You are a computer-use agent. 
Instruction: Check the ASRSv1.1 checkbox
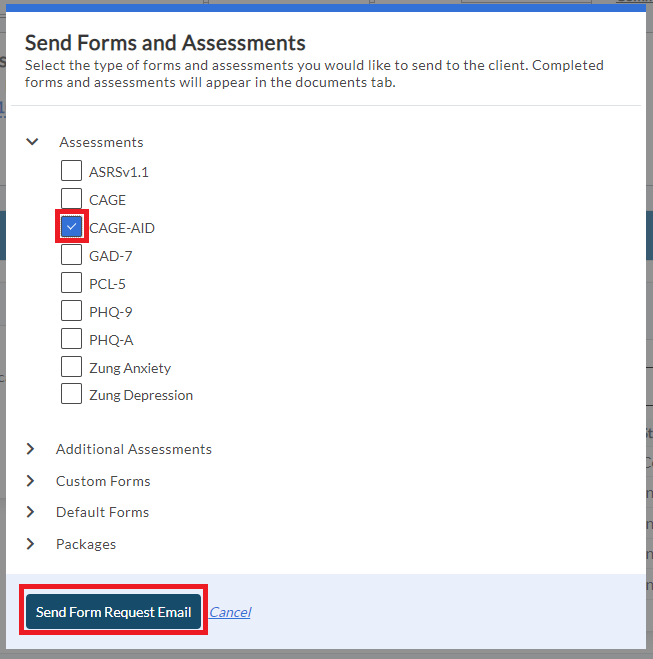tap(72, 171)
